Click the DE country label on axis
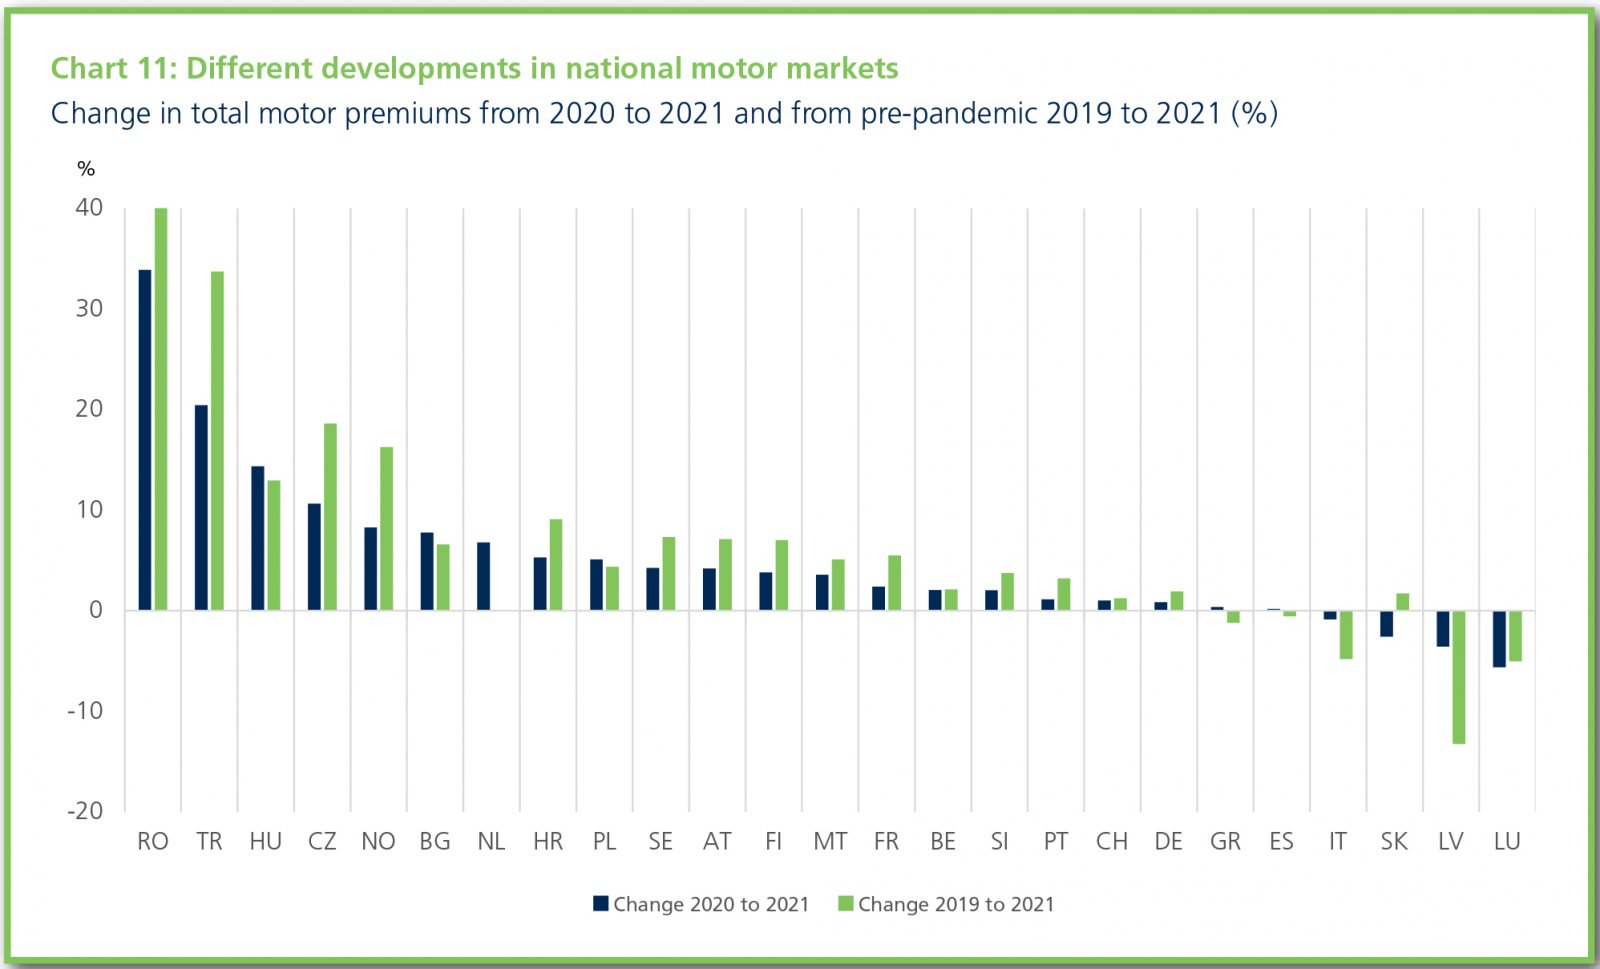This screenshot has height=969, width=1600. [x=1168, y=841]
